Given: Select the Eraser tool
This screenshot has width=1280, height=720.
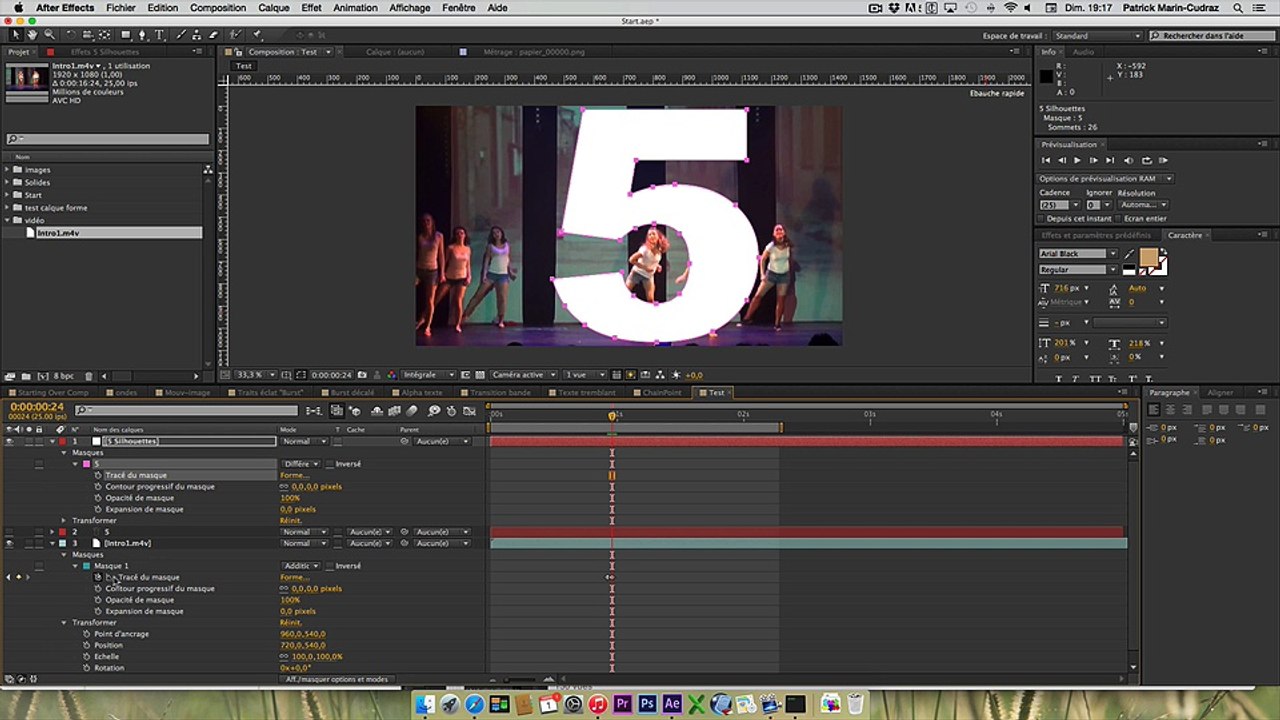Looking at the screenshot, I should click(213, 35).
